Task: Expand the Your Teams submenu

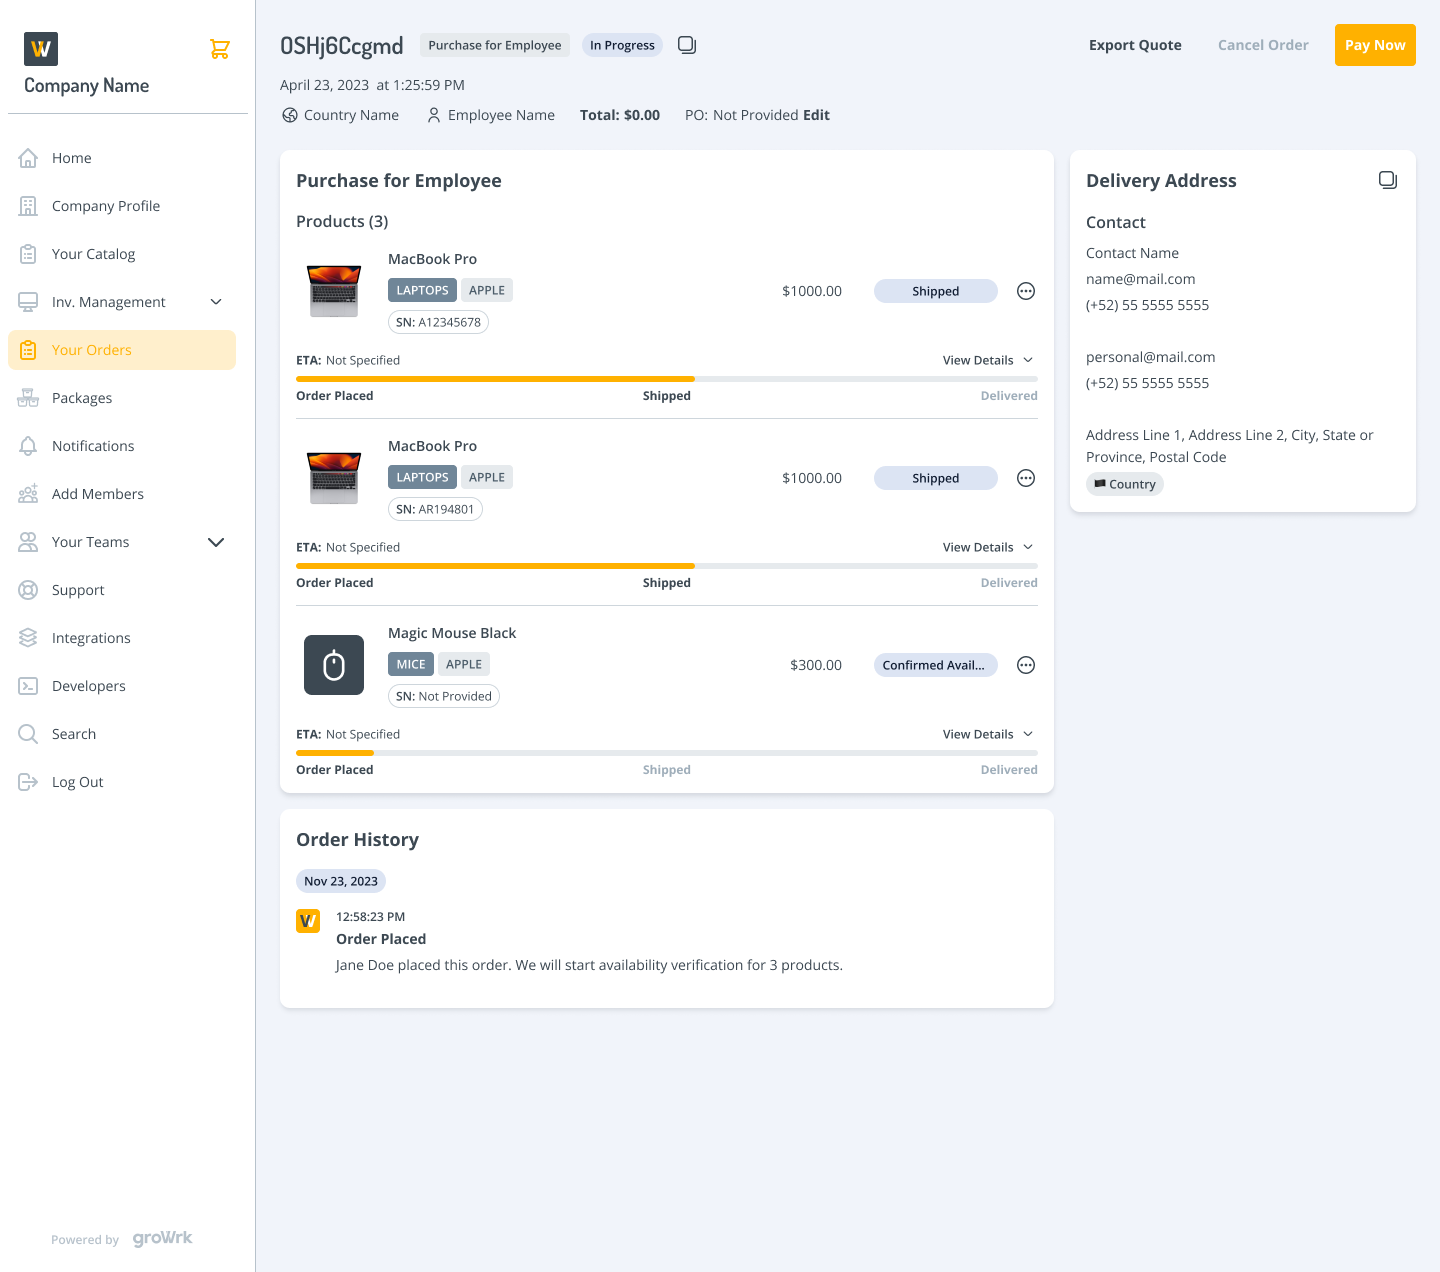Action: click(216, 542)
